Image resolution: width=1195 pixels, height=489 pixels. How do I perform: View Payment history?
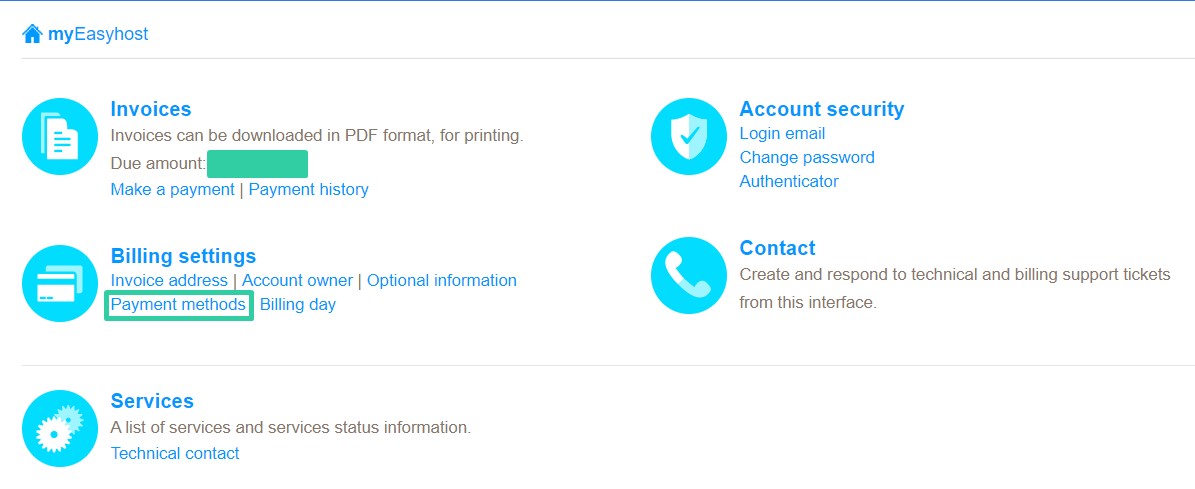click(x=309, y=190)
